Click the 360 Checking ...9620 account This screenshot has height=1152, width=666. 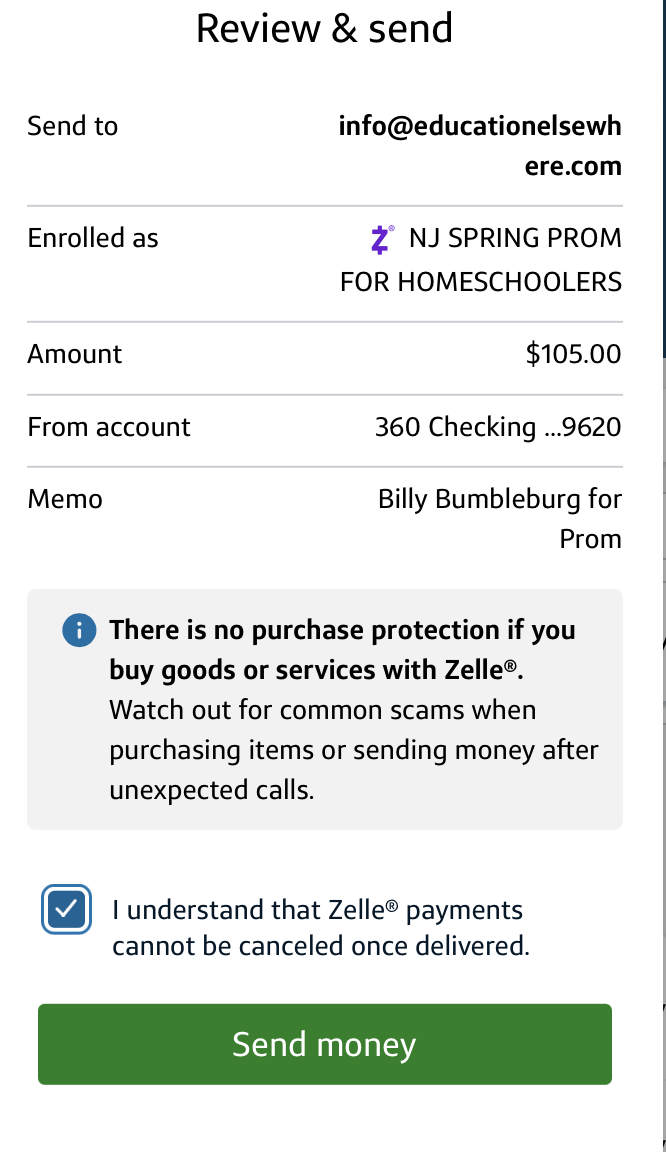pos(497,428)
